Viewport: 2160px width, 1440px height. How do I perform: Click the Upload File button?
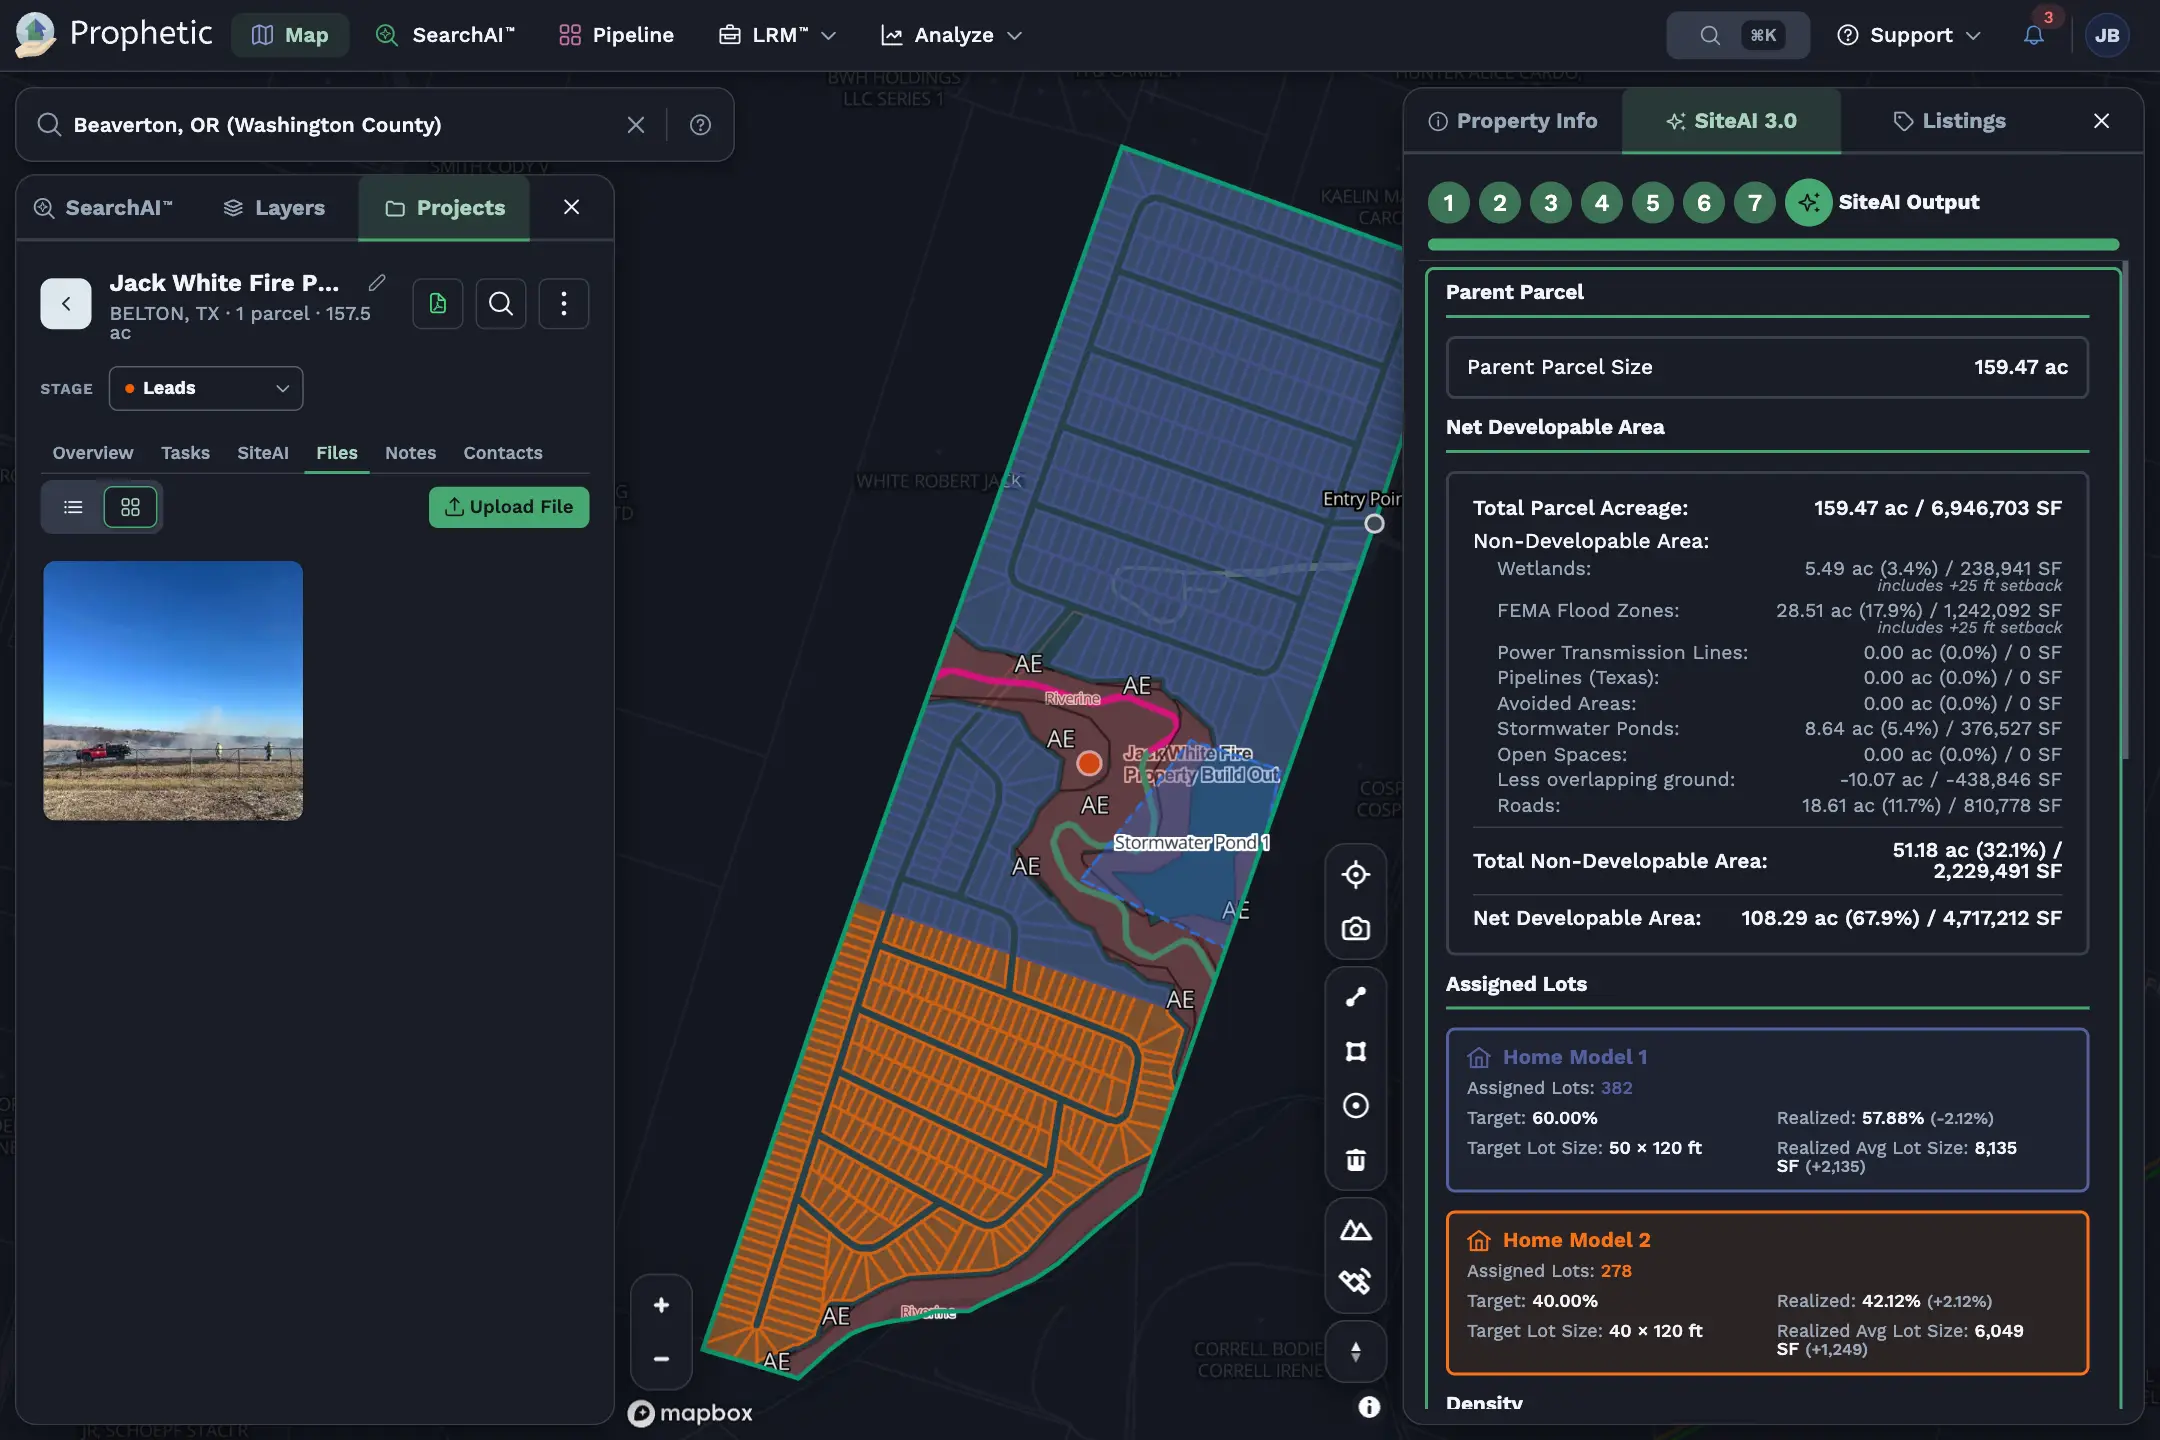pos(509,507)
